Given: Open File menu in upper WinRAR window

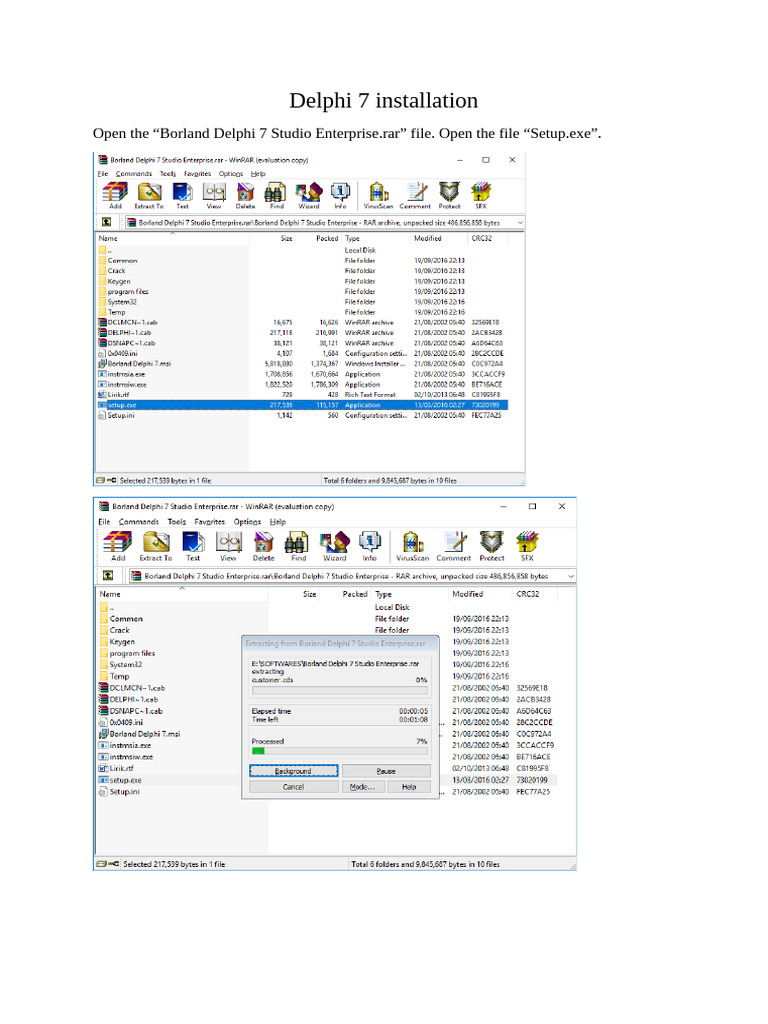Looking at the screenshot, I should 103,174.
